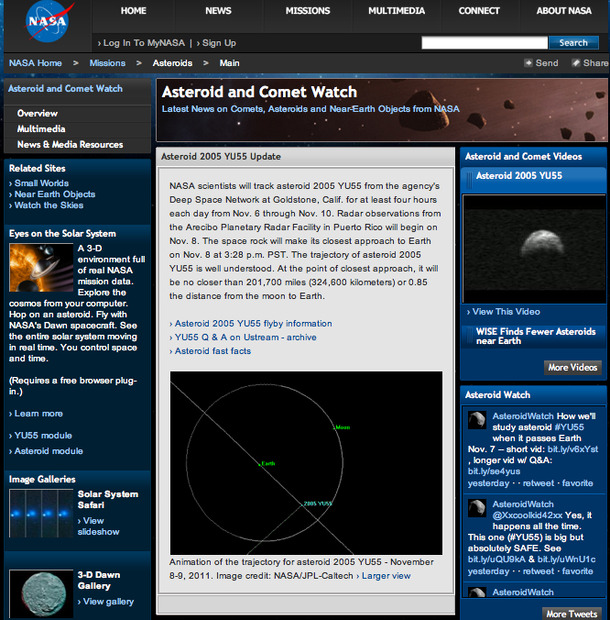Screen dimensions: 610x620
Task: Click Solar System Safari thumbnail
Action: pyautogui.click(x=41, y=513)
